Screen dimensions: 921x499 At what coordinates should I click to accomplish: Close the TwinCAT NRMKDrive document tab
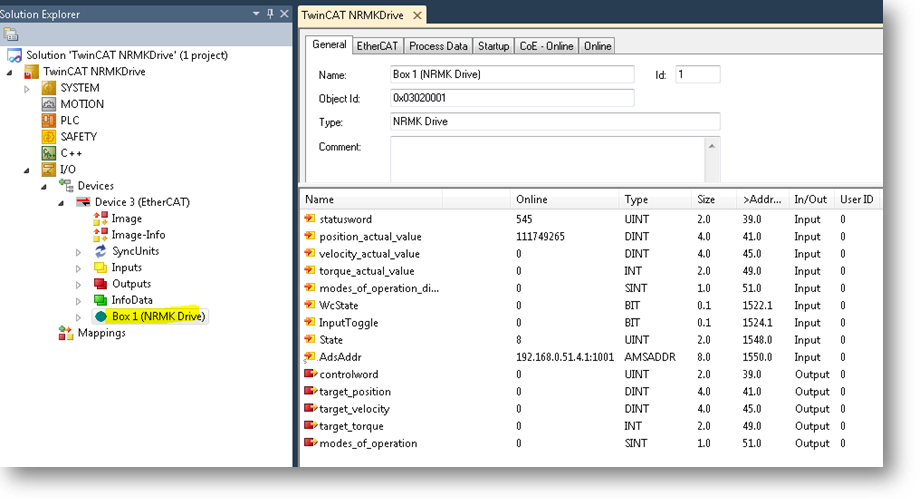(417, 15)
